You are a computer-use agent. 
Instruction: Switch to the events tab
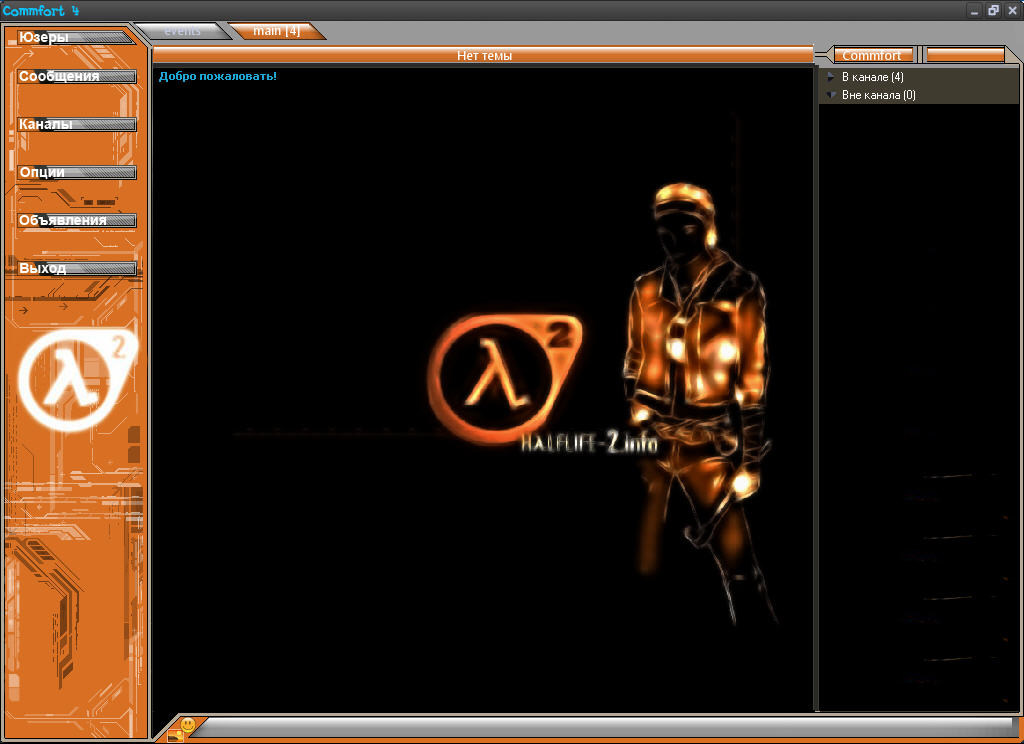(x=182, y=31)
